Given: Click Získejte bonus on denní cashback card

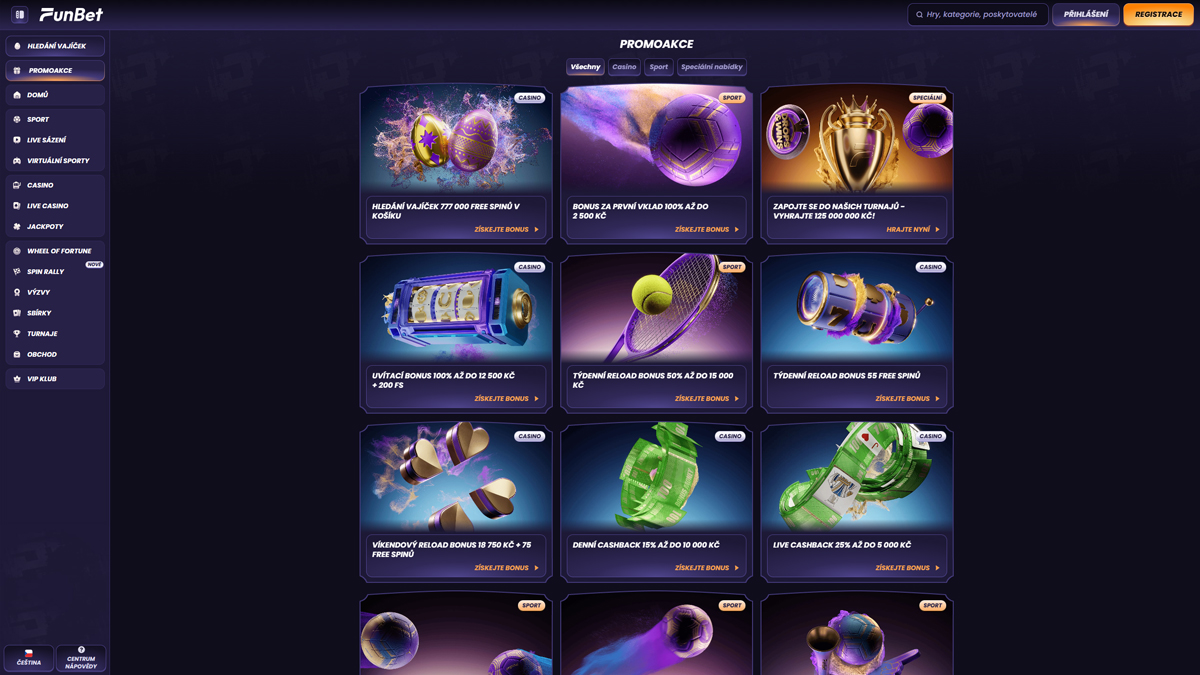Looking at the screenshot, I should coord(707,568).
